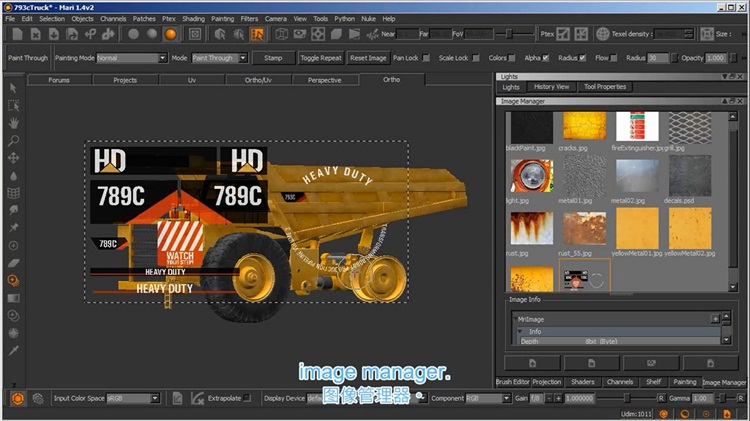Adjust the Texel density stepper arrows
The image size is (750, 421).
click(689, 34)
